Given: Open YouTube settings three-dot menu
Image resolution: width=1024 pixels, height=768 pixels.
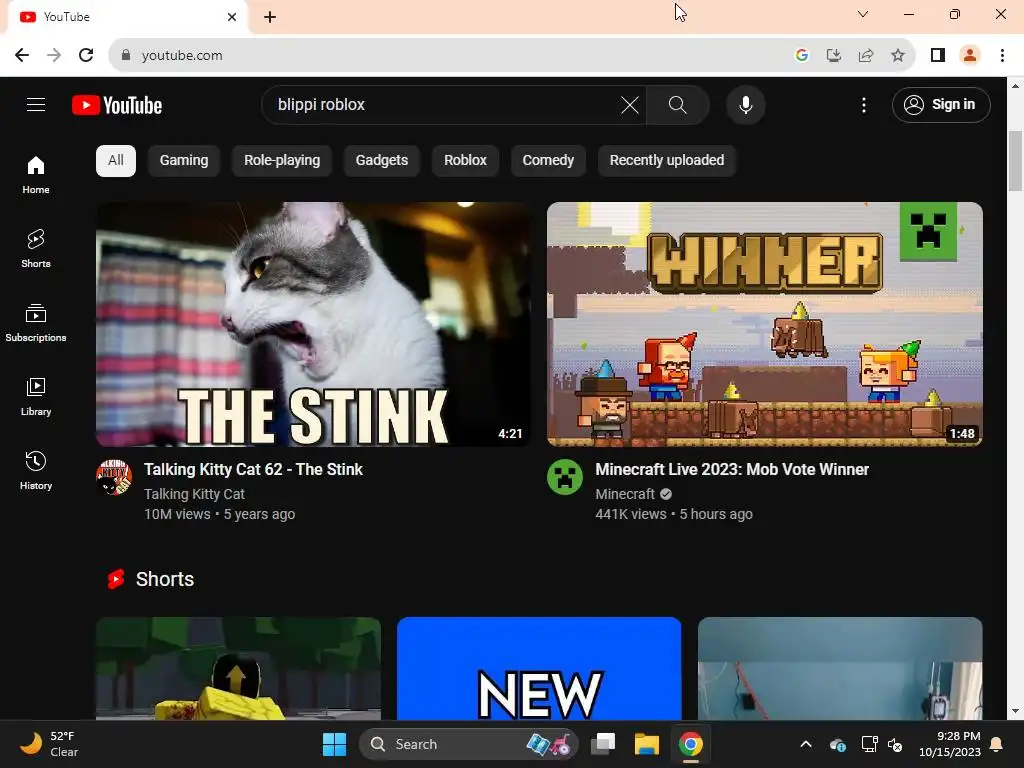Looking at the screenshot, I should click(863, 105).
